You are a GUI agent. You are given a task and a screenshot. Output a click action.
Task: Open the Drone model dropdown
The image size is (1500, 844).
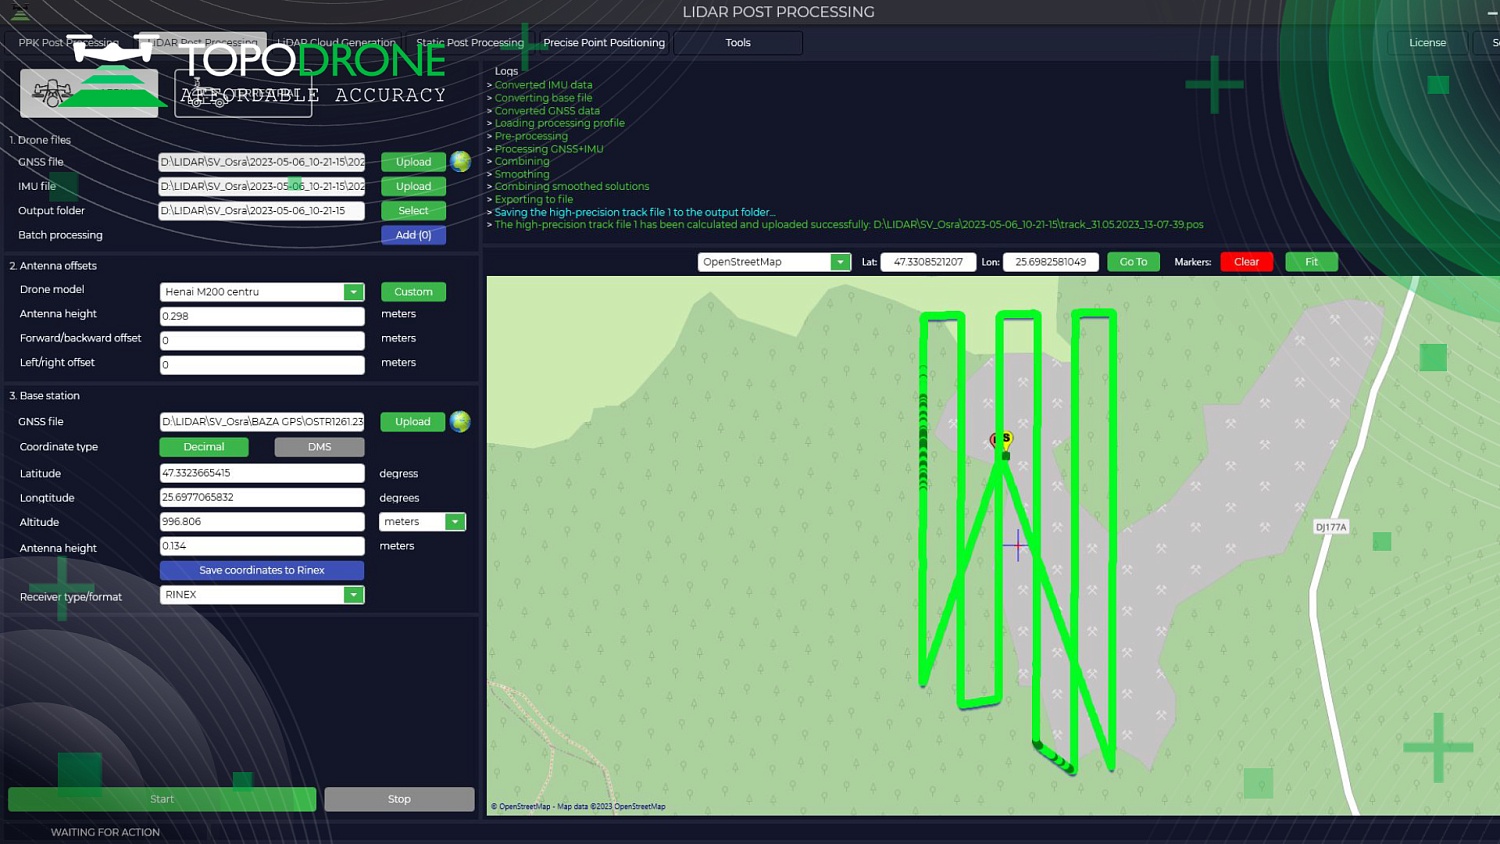tap(353, 292)
